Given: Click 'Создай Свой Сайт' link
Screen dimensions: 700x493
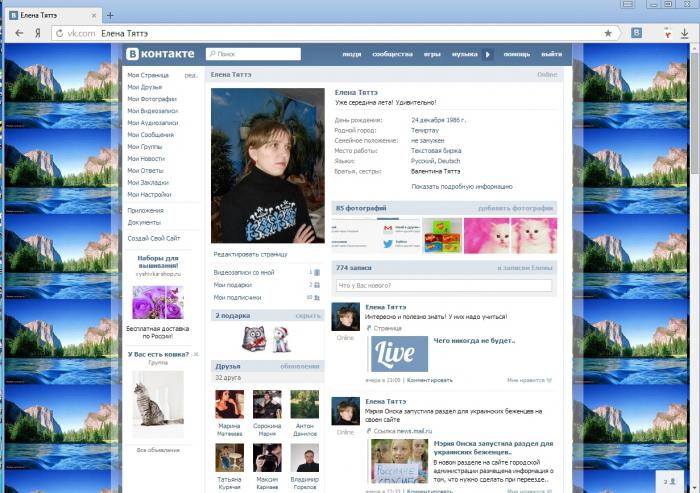Looking at the screenshot, I should 154,238.
